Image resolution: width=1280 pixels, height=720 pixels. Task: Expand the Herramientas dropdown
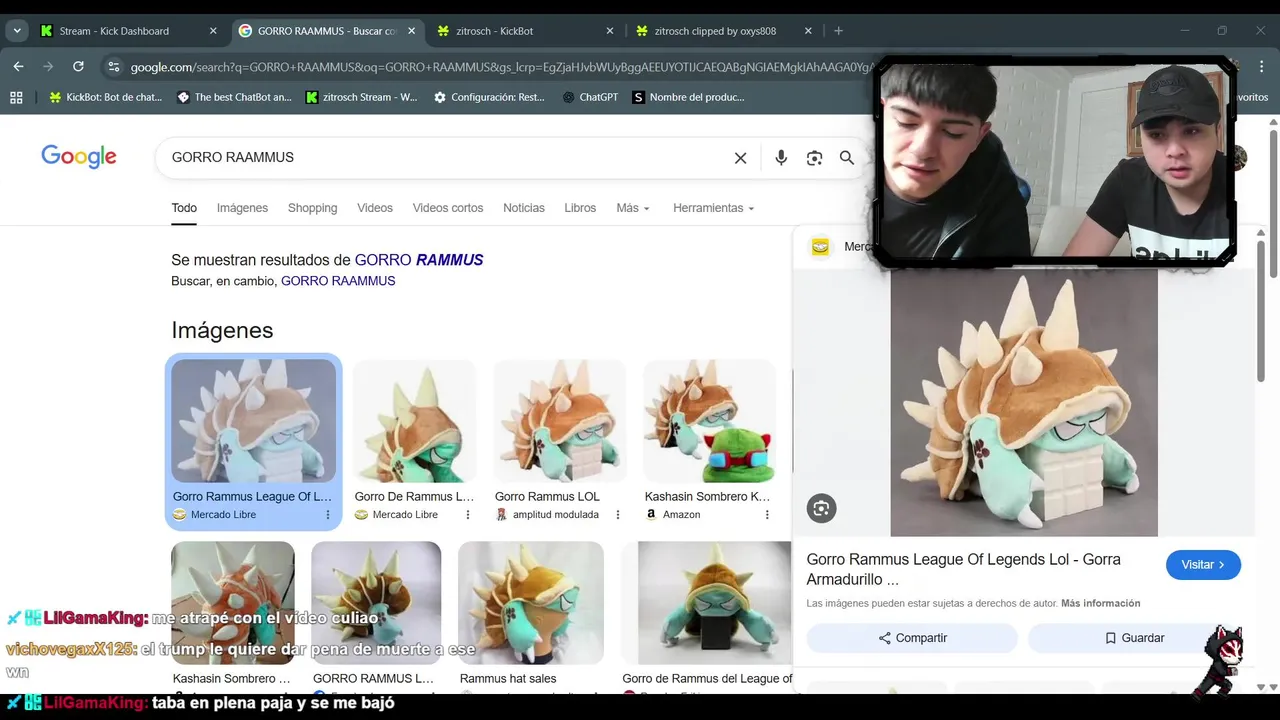click(x=714, y=208)
